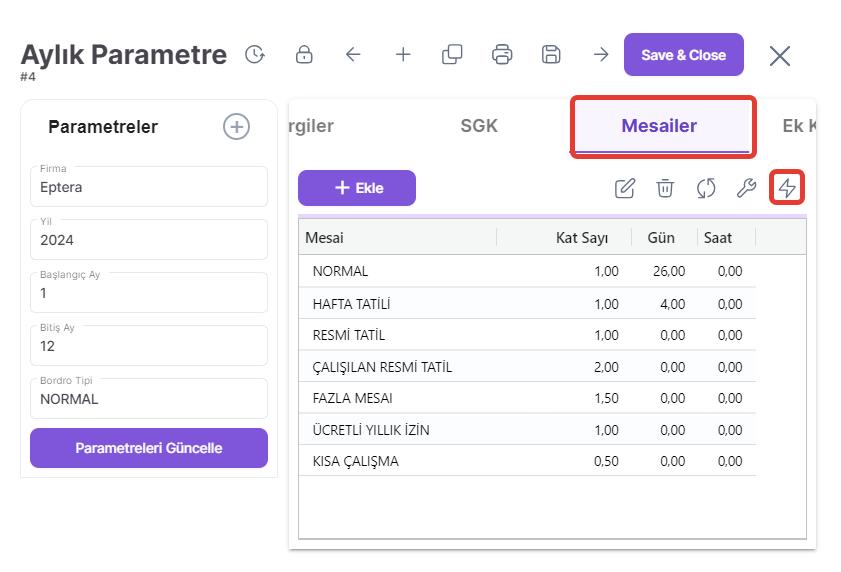The height and width of the screenshot is (572, 841).
Task: Click the plus icon to add new record
Action: (x=403, y=55)
